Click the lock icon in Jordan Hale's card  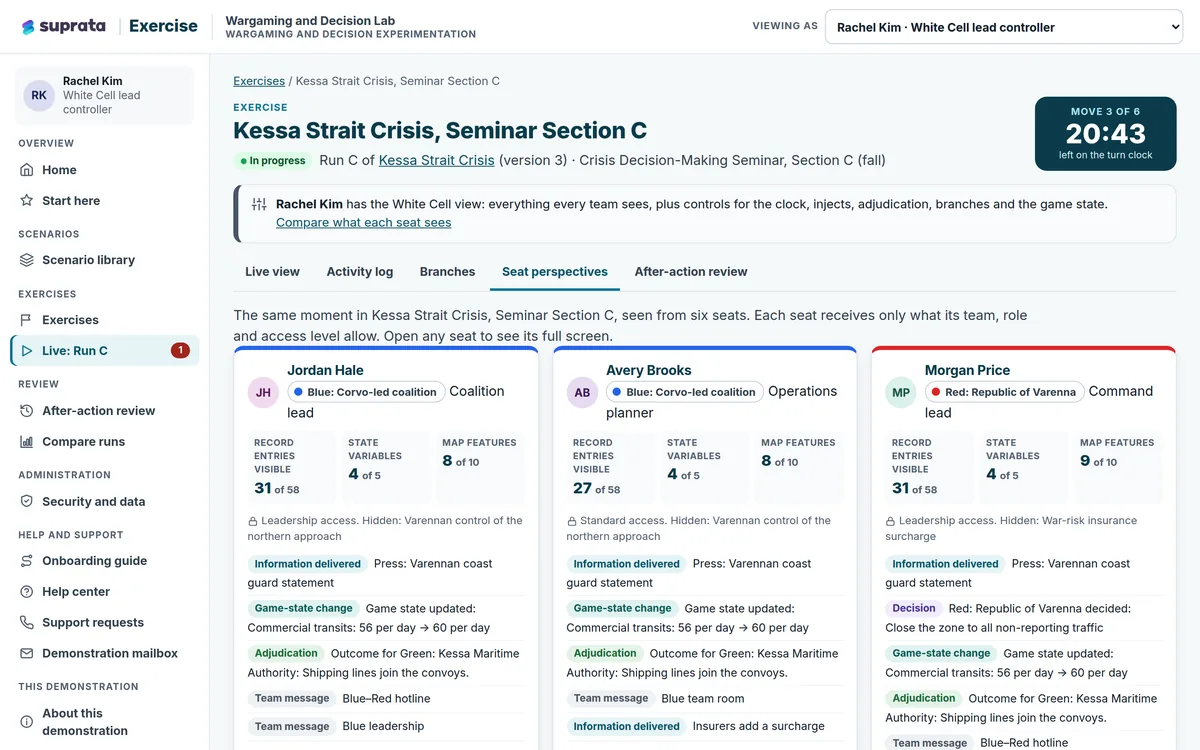[253, 521]
